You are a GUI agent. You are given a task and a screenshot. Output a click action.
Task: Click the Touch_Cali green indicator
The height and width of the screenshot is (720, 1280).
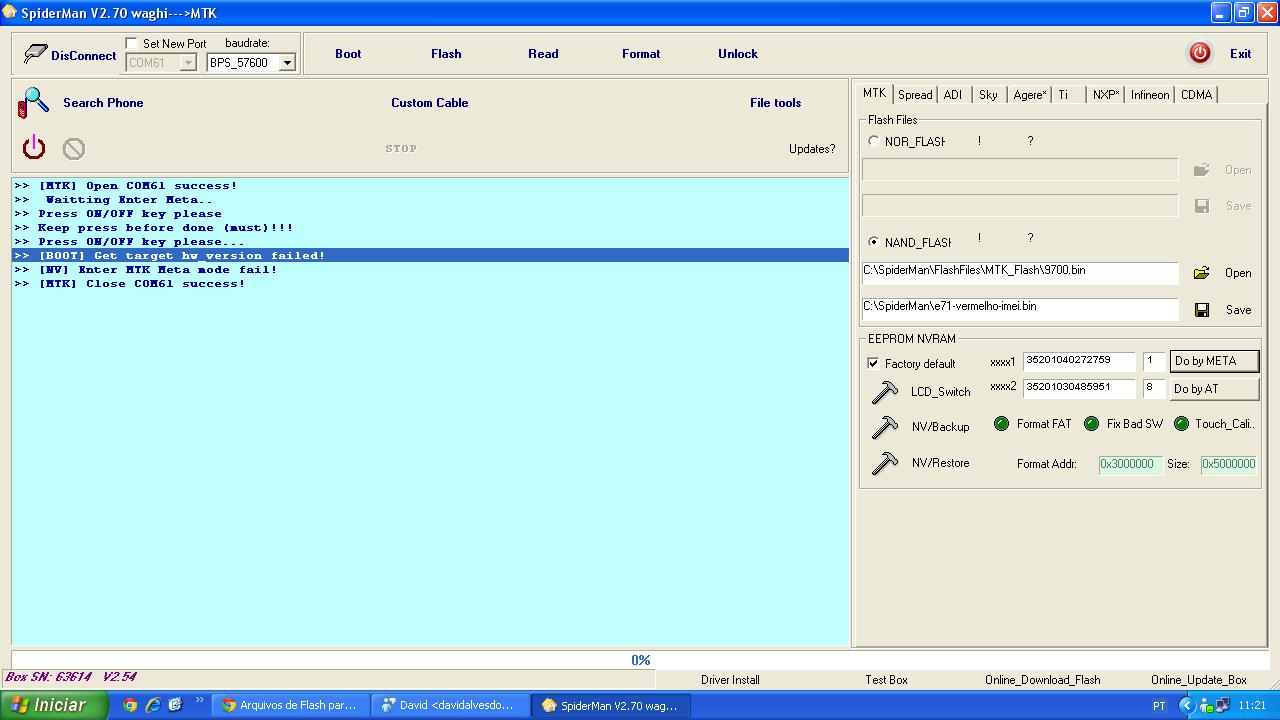click(x=1181, y=424)
